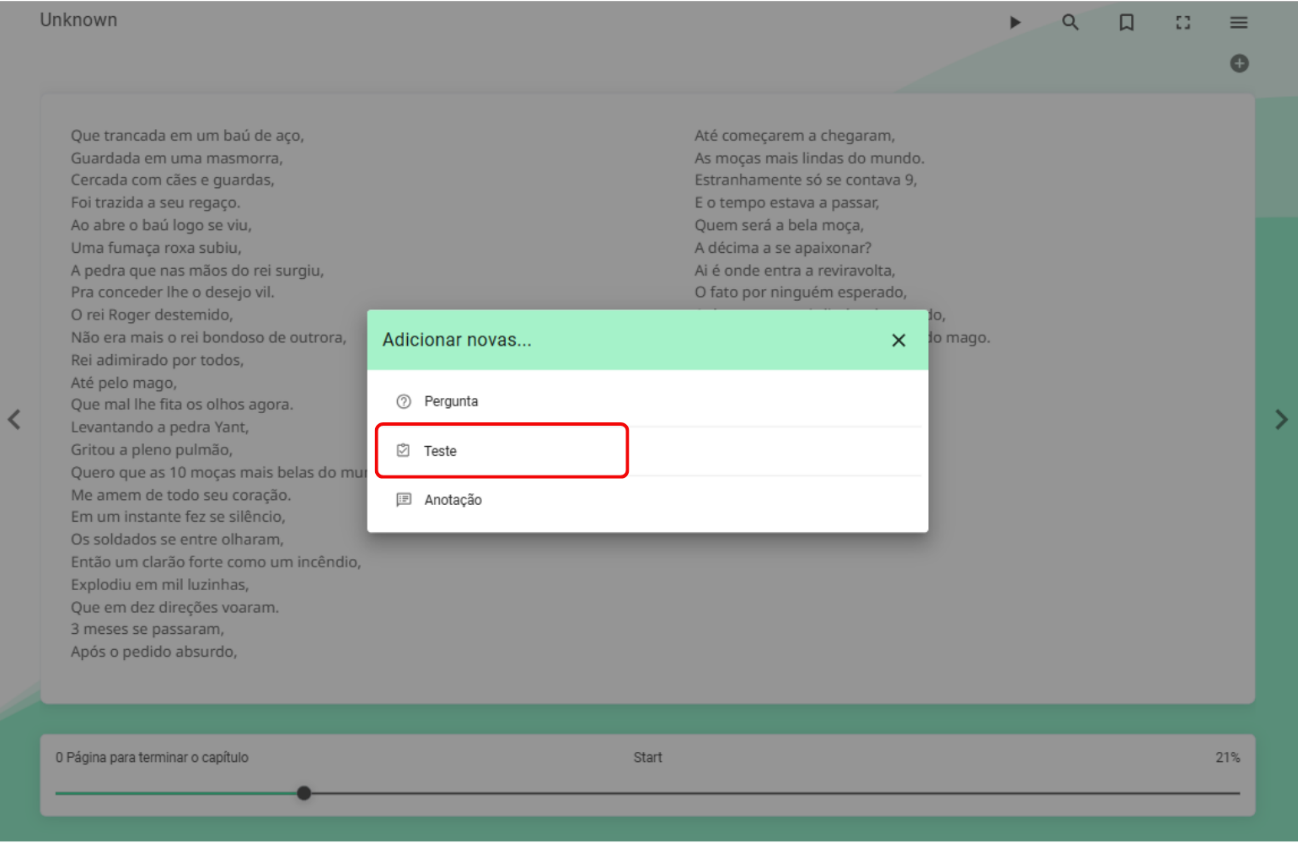
Task: Click line 'As moças mais lindas do mundo.'
Action: click(x=810, y=158)
